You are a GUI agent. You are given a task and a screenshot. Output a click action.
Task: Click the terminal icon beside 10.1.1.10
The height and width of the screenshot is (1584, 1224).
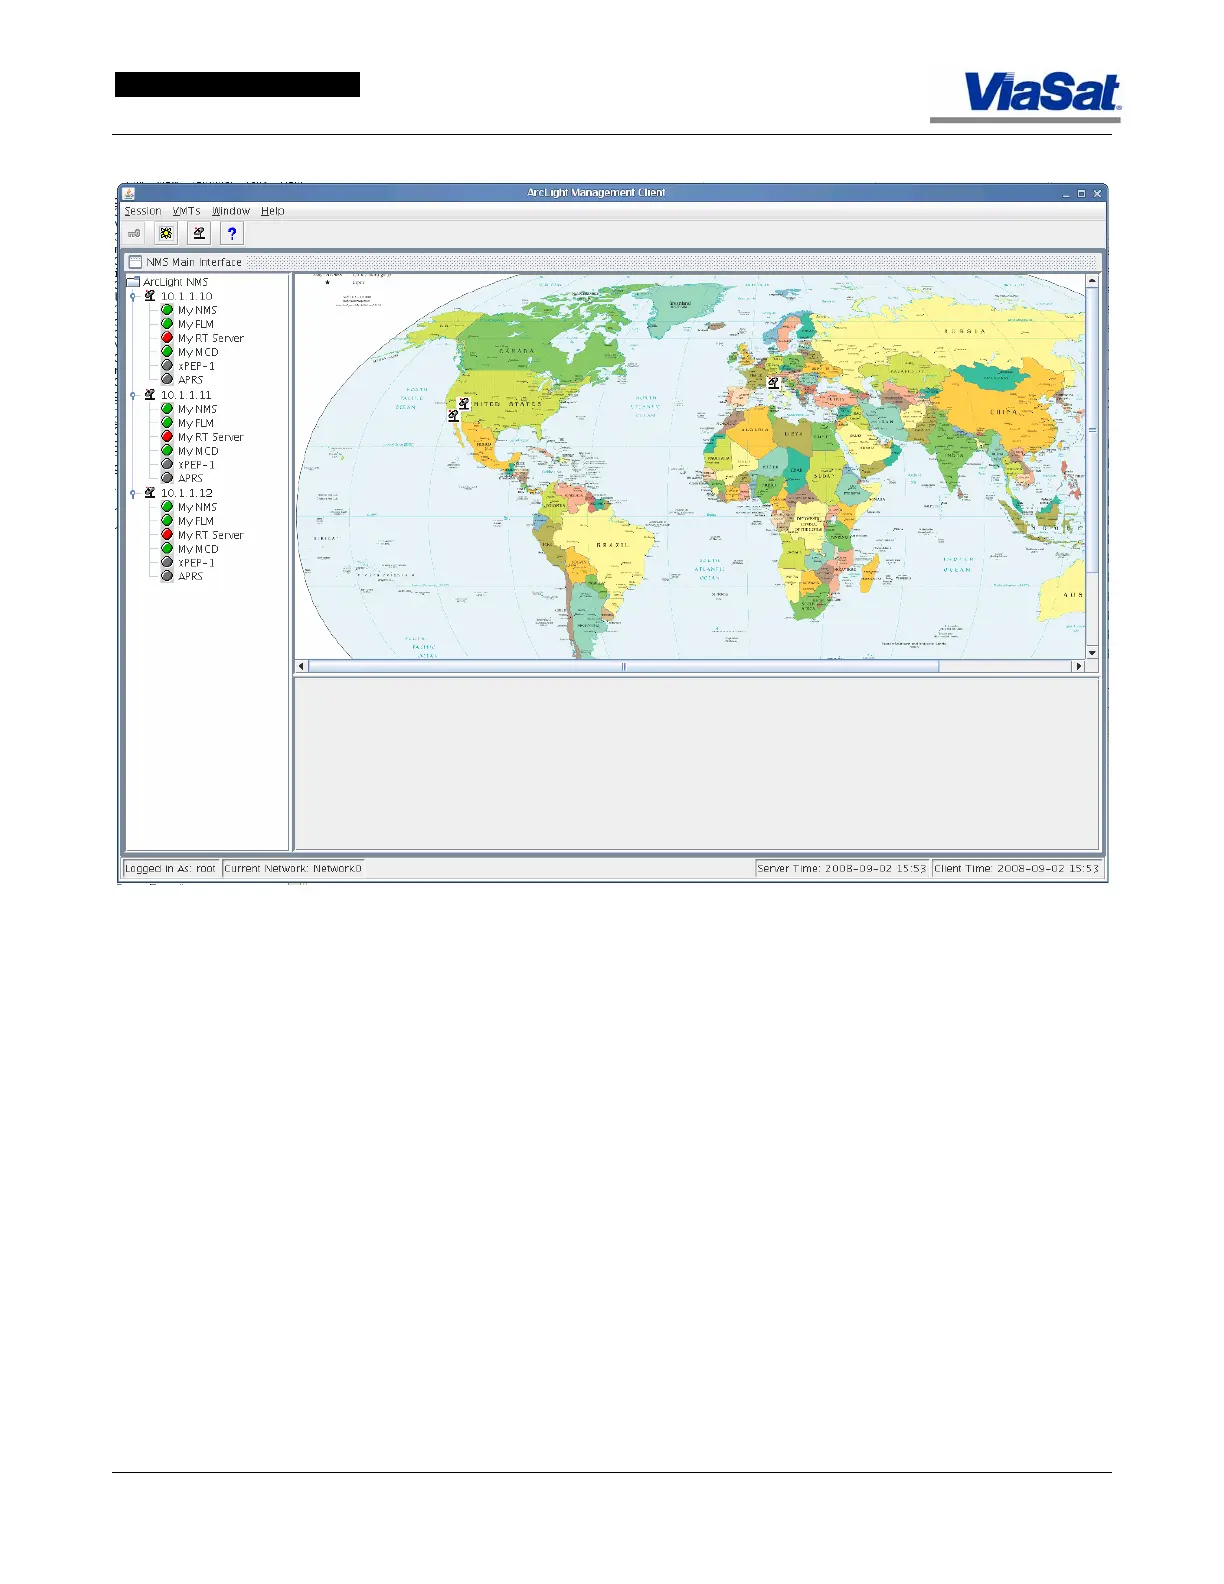tap(150, 296)
